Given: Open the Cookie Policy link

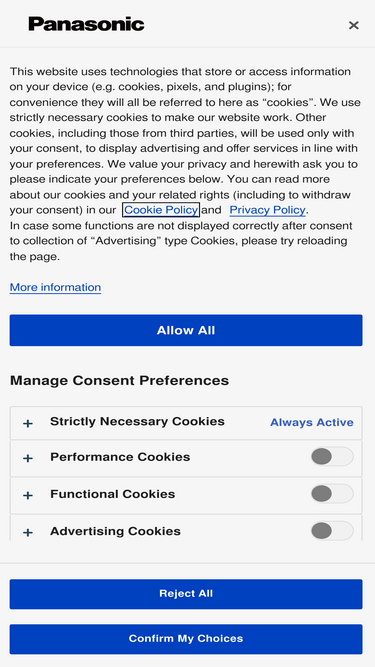Looking at the screenshot, I should point(161,210).
